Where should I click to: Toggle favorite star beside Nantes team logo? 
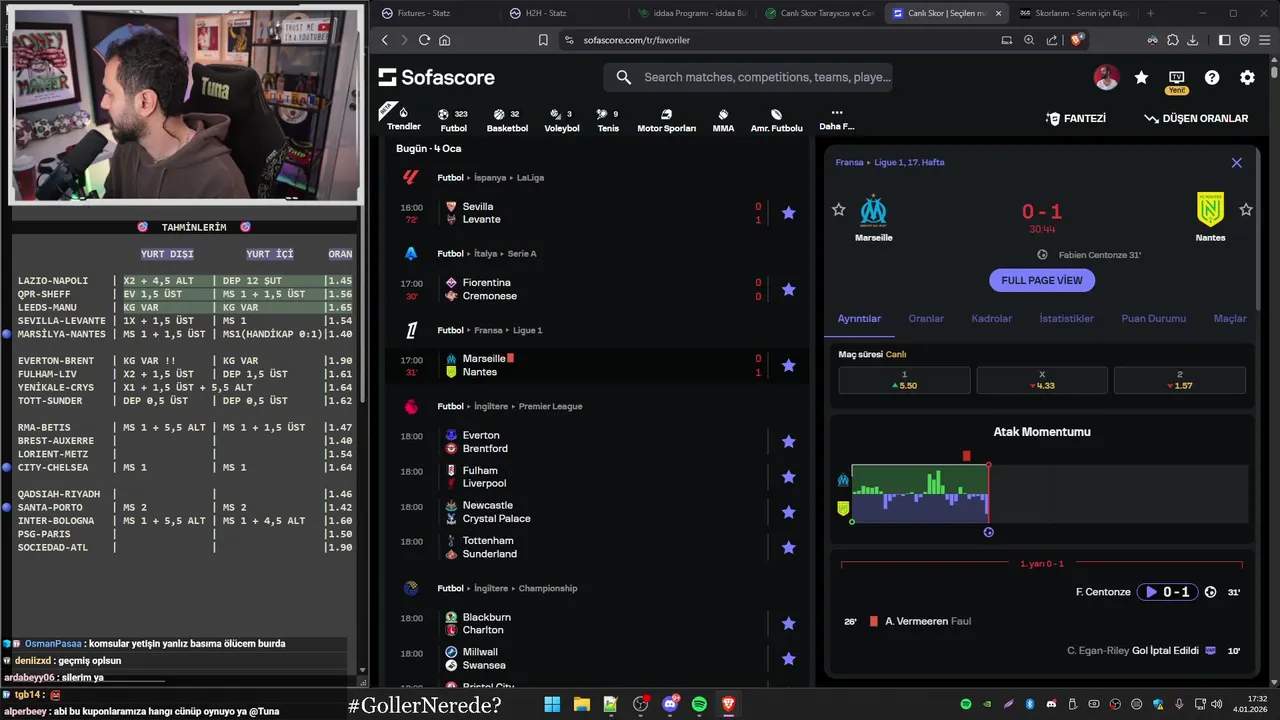pos(1246,210)
